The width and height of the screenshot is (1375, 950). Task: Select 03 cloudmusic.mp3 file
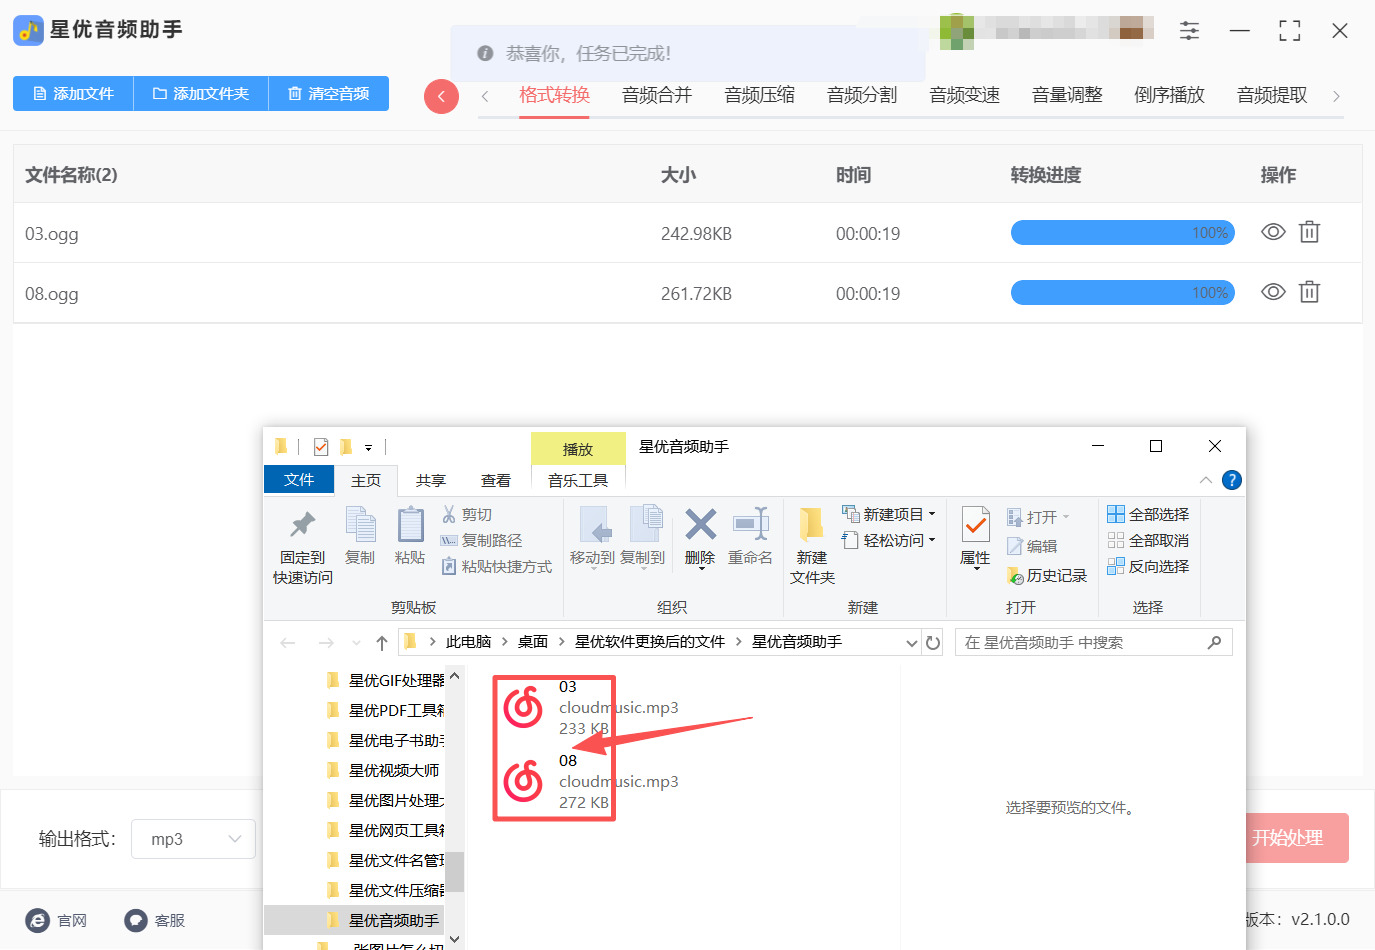point(590,707)
